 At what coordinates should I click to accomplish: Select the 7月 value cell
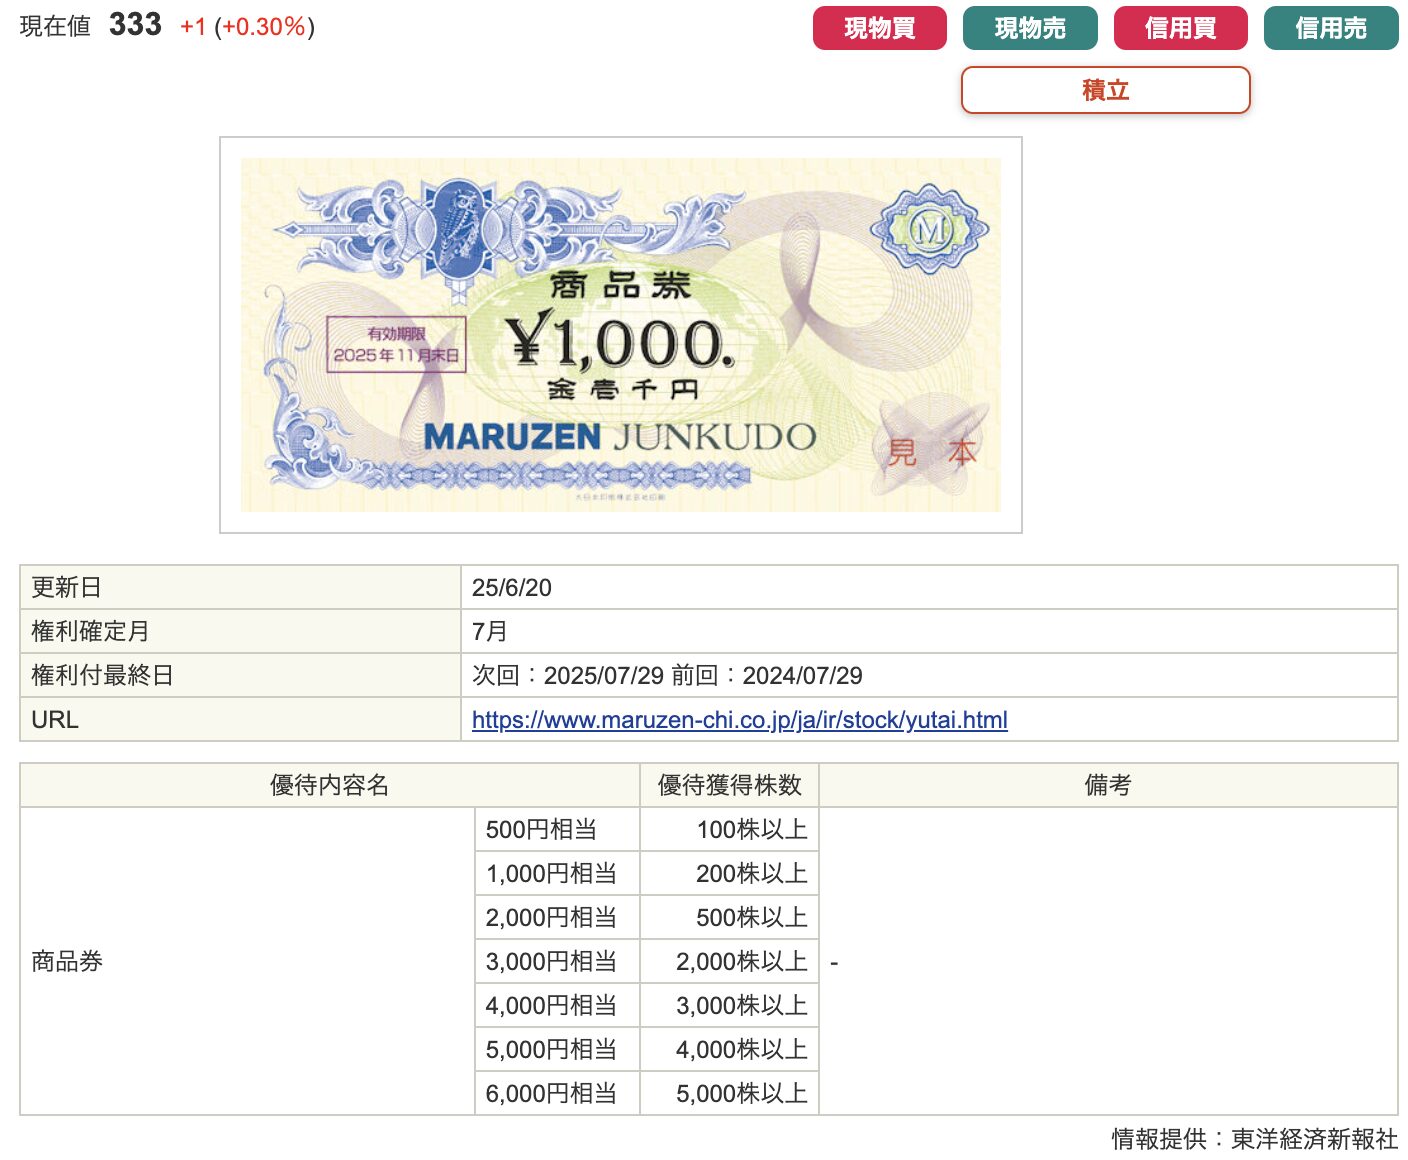[x=929, y=632]
